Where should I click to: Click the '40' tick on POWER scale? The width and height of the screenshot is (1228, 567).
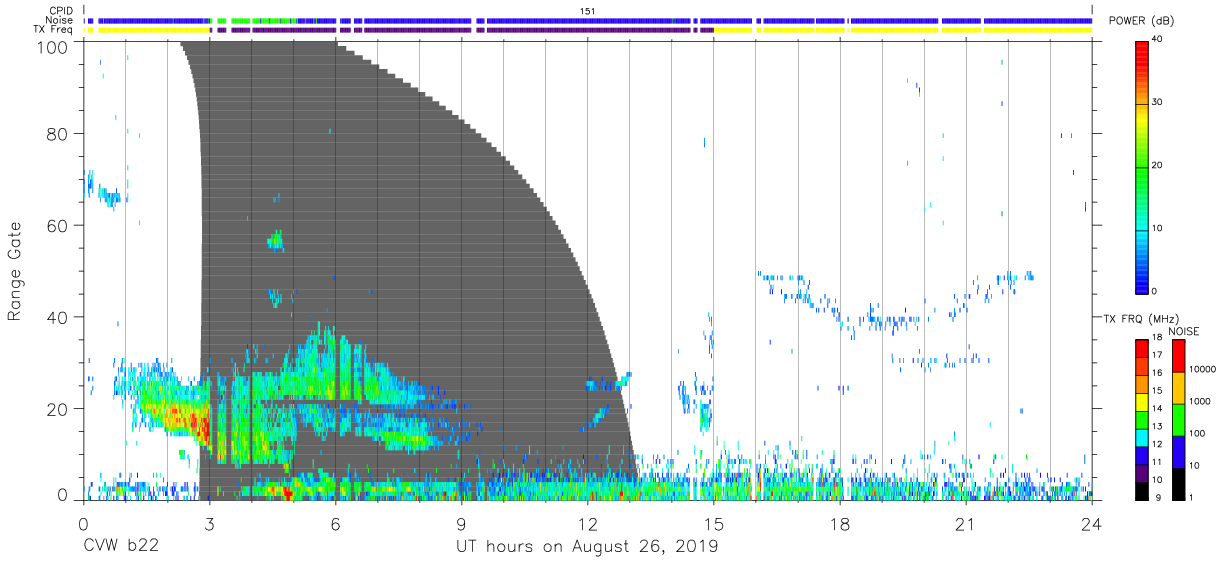(1159, 40)
